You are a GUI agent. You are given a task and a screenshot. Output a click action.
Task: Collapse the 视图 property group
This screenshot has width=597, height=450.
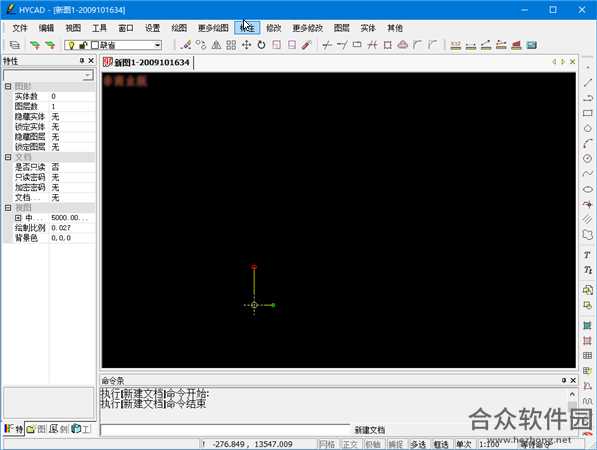(x=8, y=208)
